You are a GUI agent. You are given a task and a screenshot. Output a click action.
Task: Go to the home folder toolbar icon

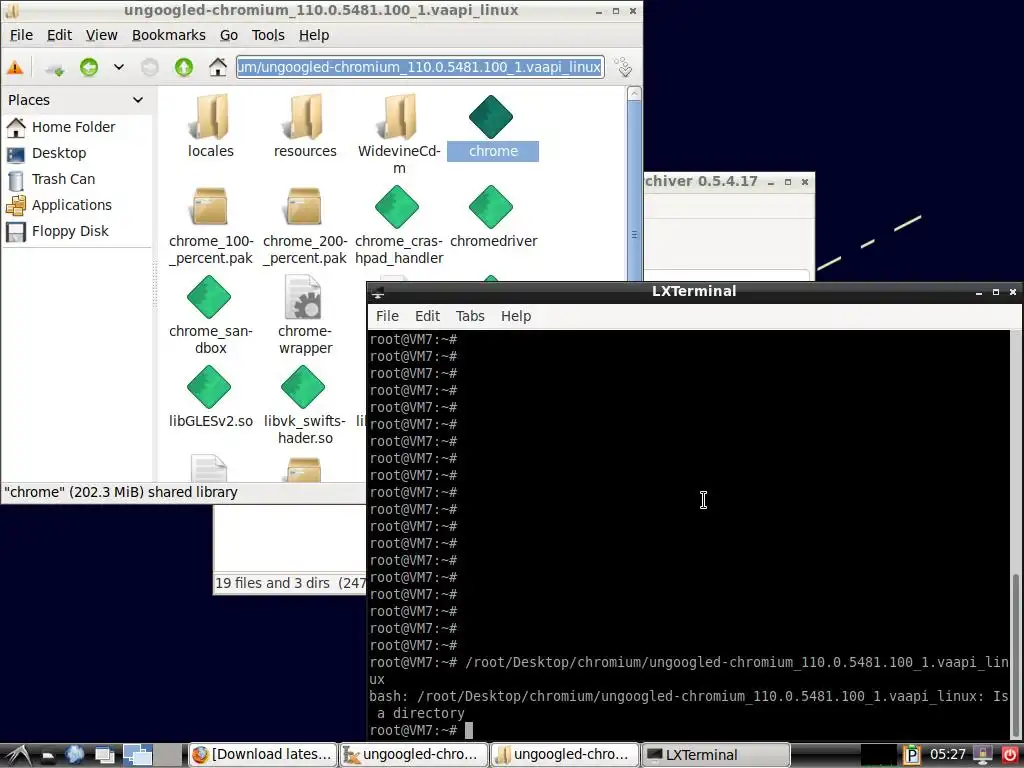pyautogui.click(x=217, y=67)
